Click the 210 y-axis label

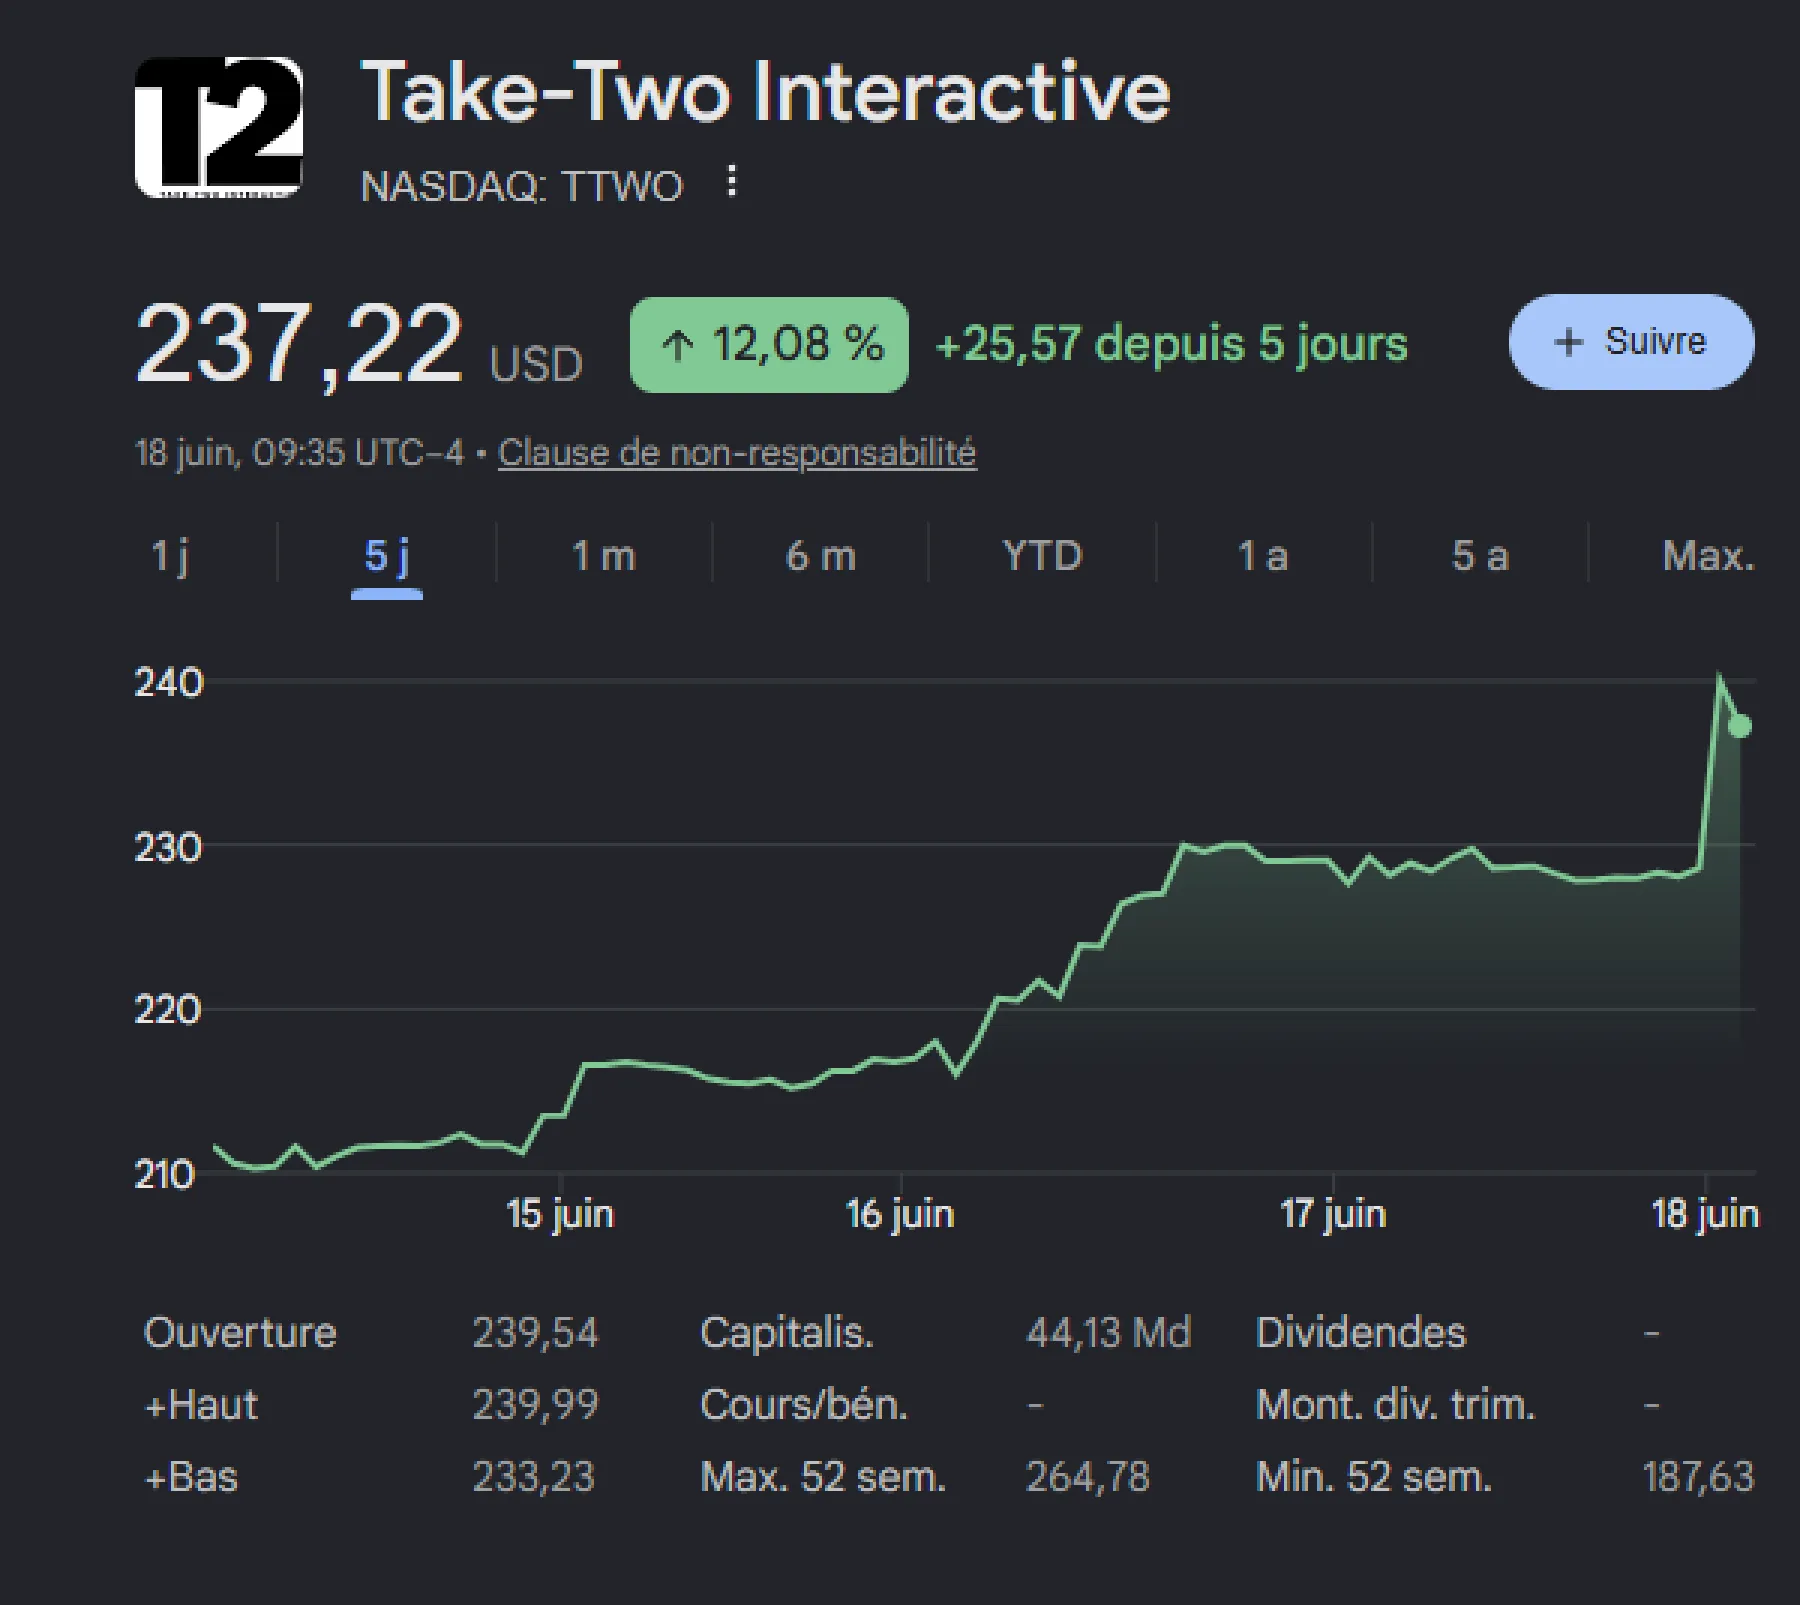point(165,1175)
